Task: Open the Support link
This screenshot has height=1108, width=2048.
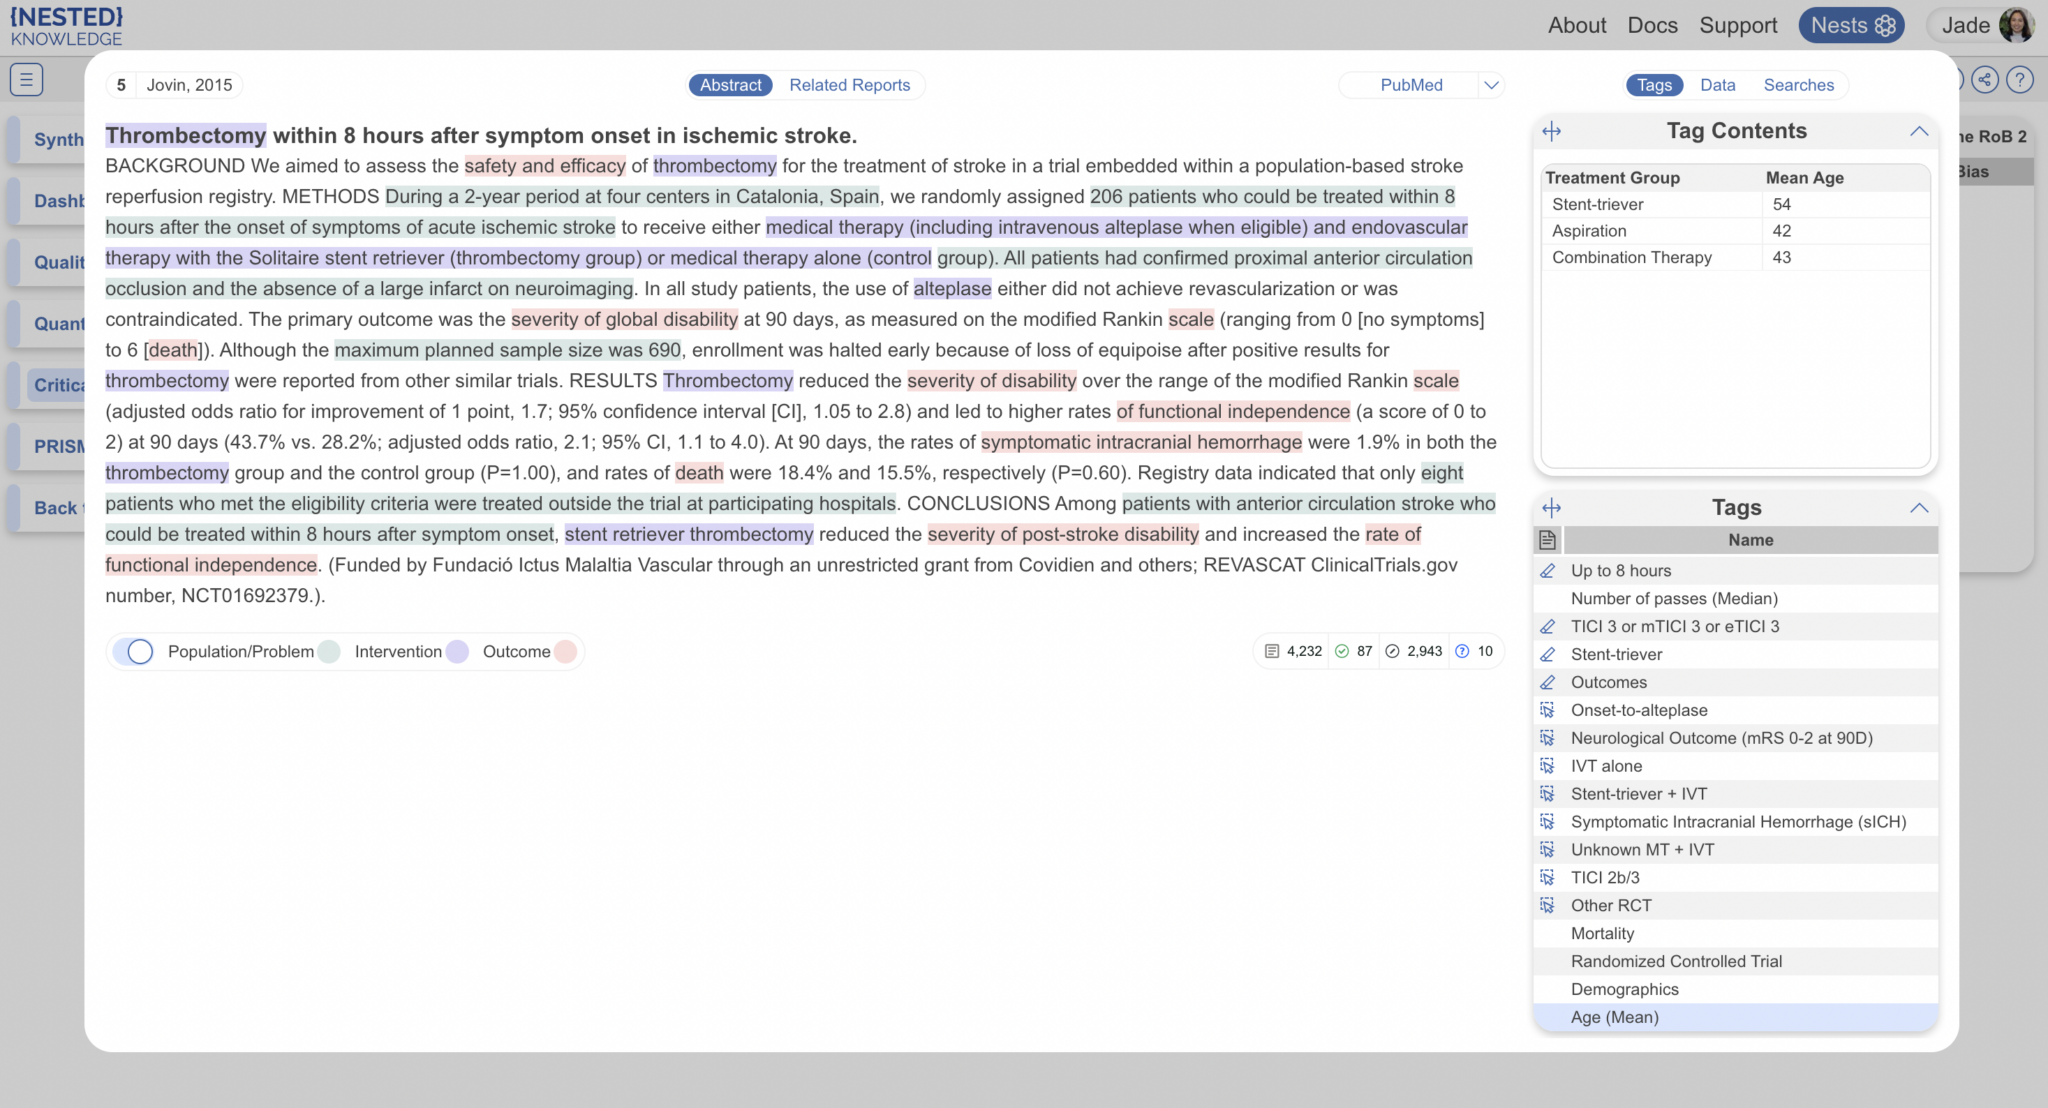Action: point(1738,25)
